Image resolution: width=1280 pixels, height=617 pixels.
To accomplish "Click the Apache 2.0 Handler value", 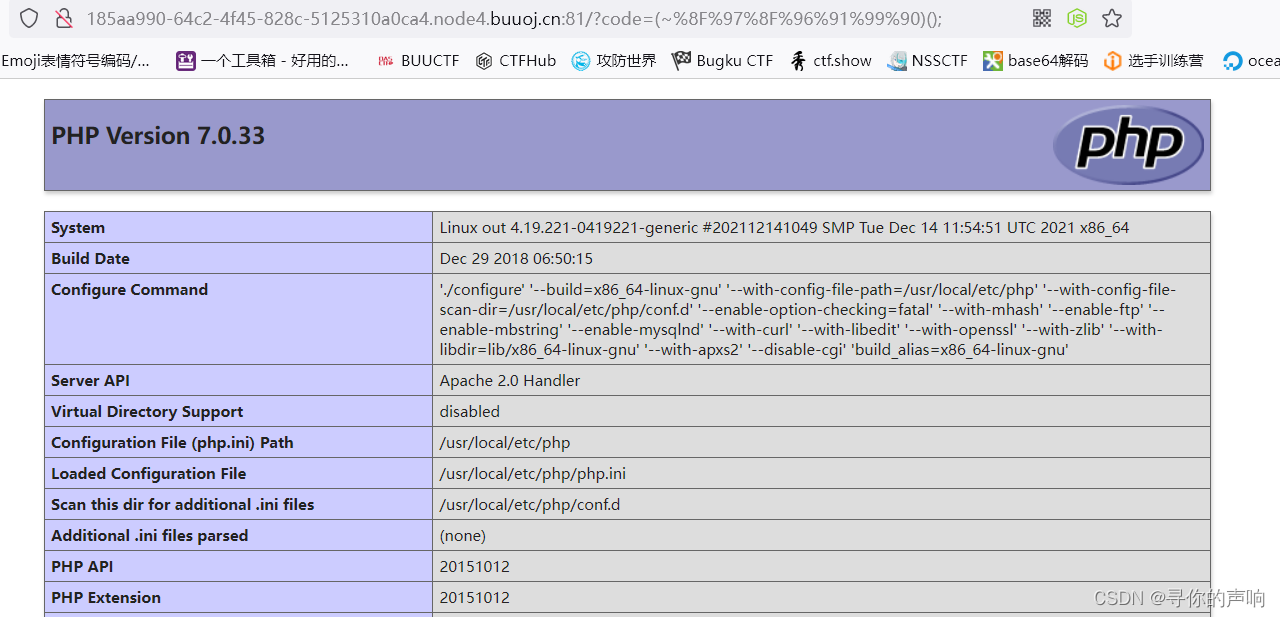I will [x=510, y=381].
